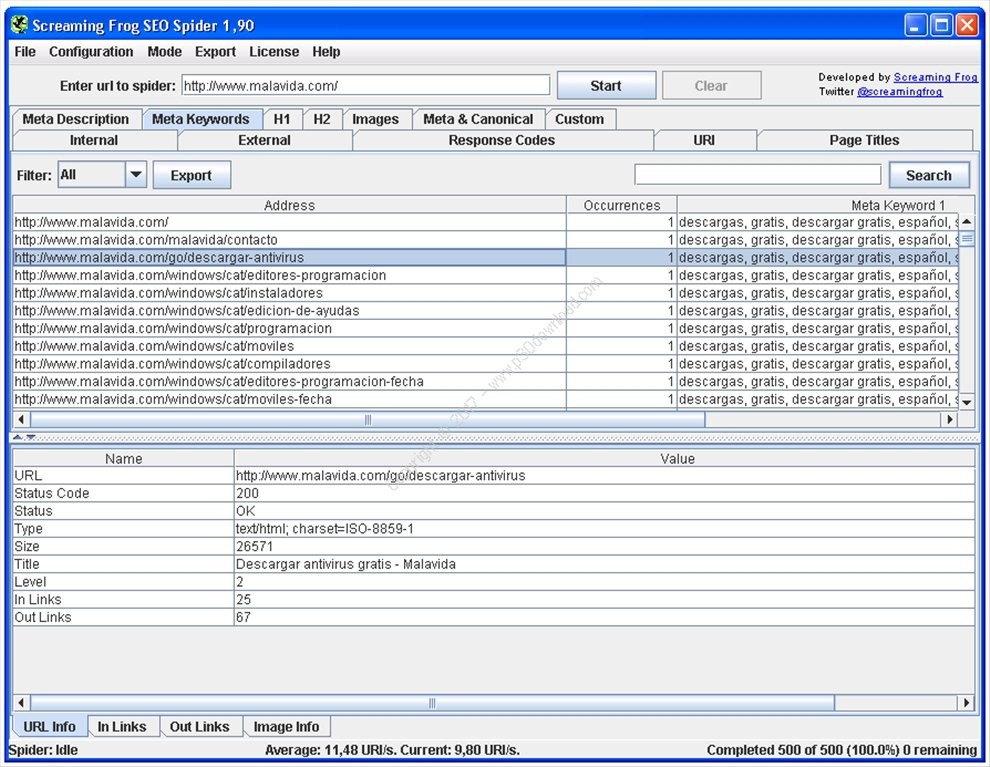The image size is (990, 767).
Task: Switch to the Meta Description tab
Action: (x=76, y=119)
